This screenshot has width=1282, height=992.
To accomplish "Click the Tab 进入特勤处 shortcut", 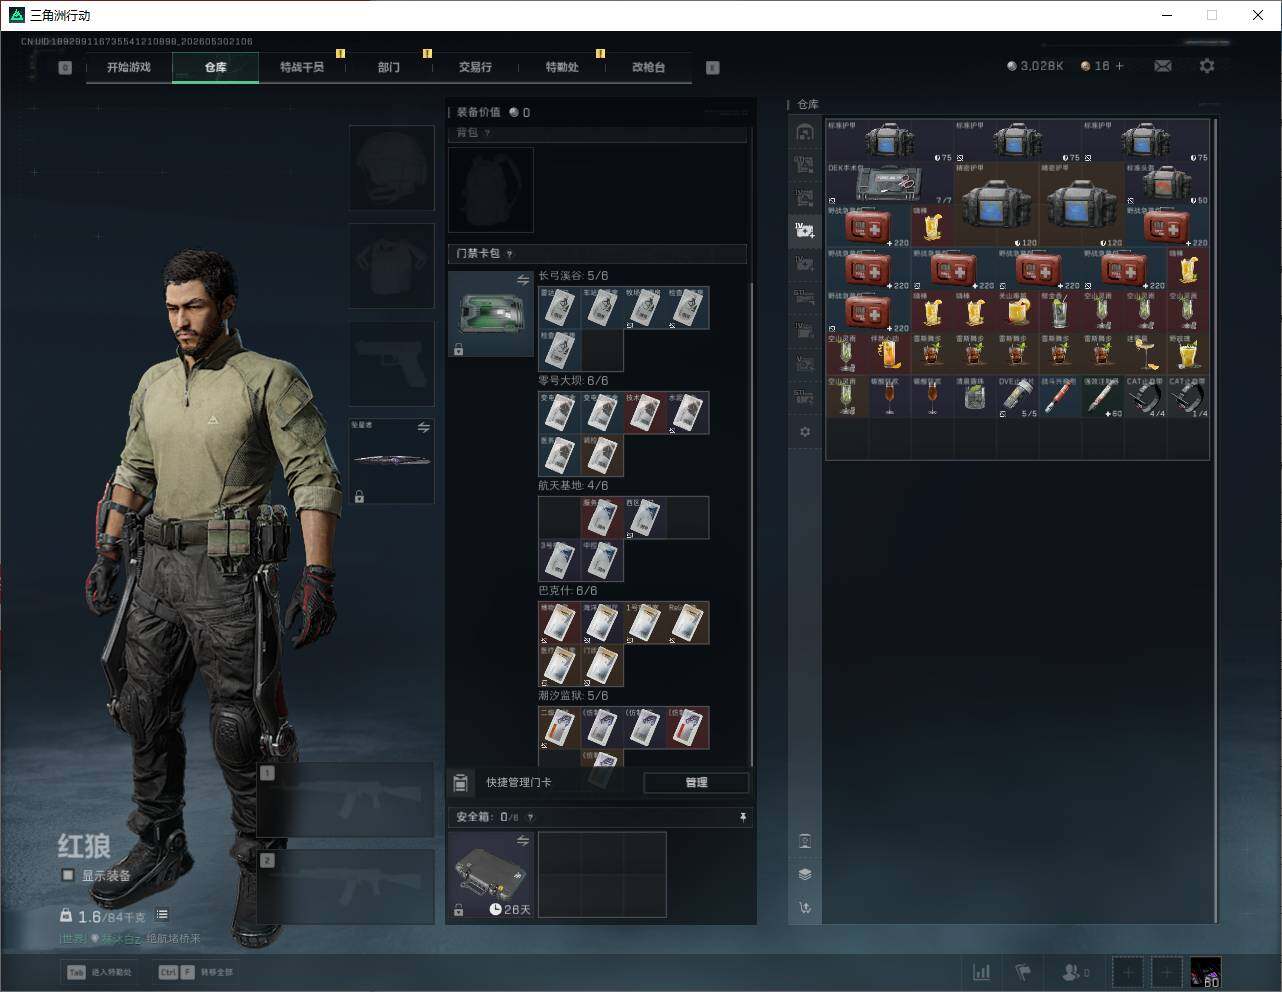I will pos(99,972).
